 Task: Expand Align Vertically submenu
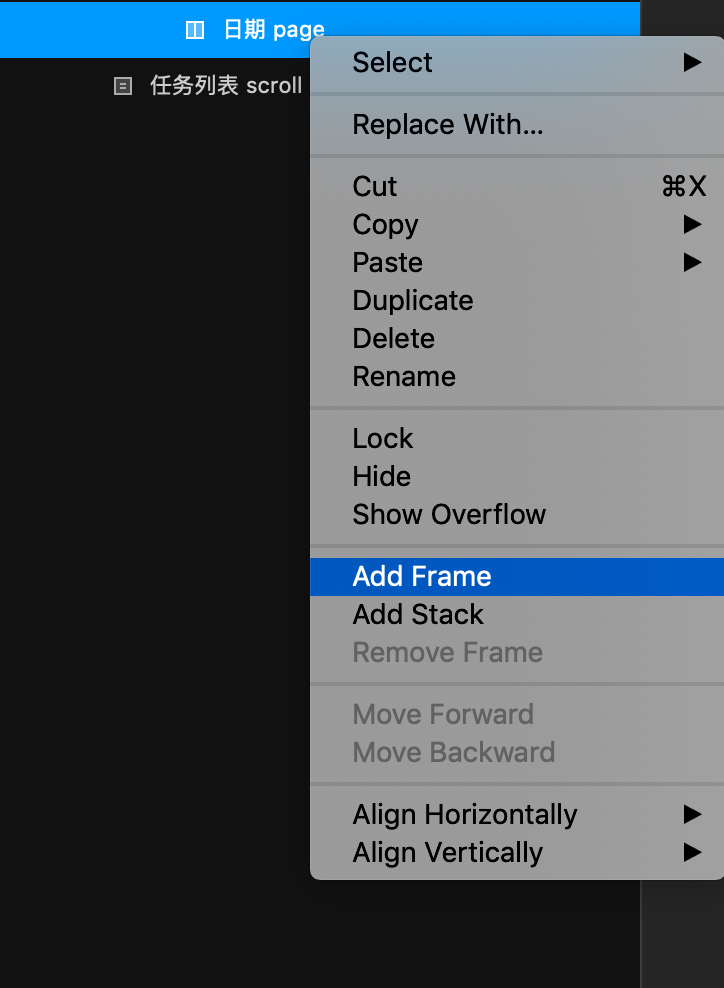click(x=692, y=852)
